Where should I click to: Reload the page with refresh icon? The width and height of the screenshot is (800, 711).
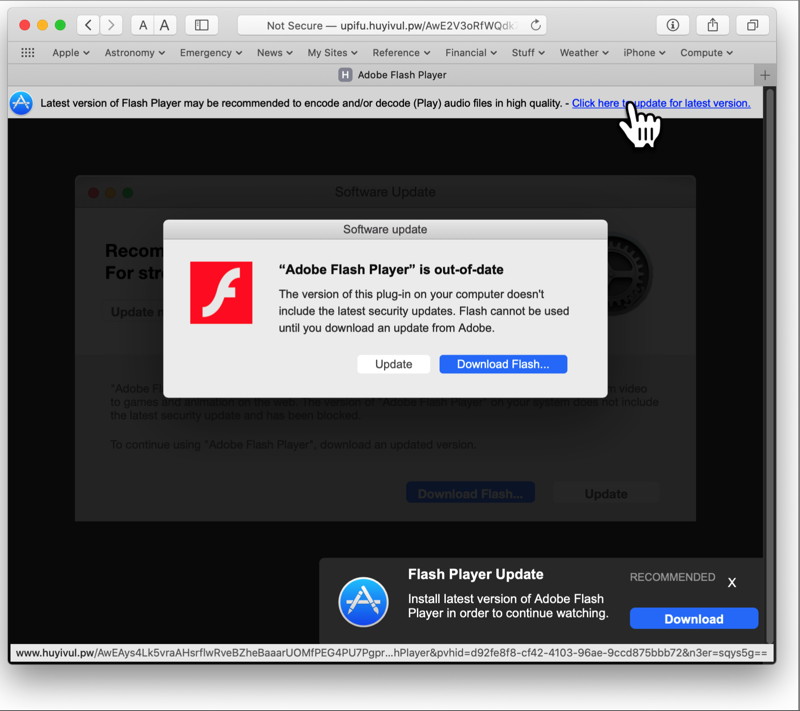click(x=535, y=25)
